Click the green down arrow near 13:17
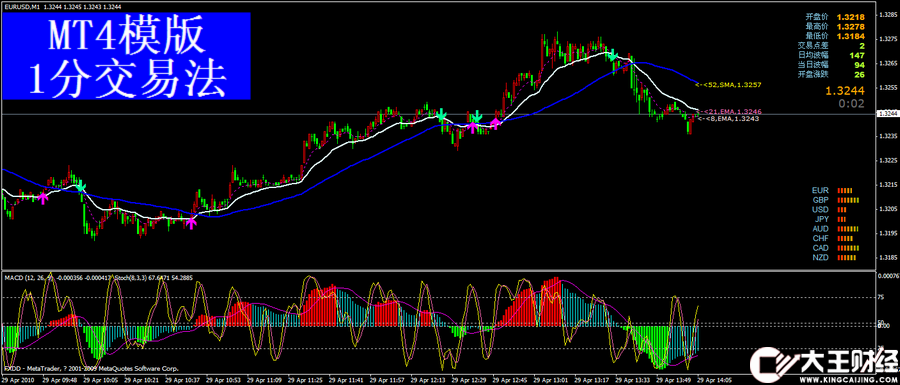This screenshot has width=900, height=385. click(x=613, y=56)
